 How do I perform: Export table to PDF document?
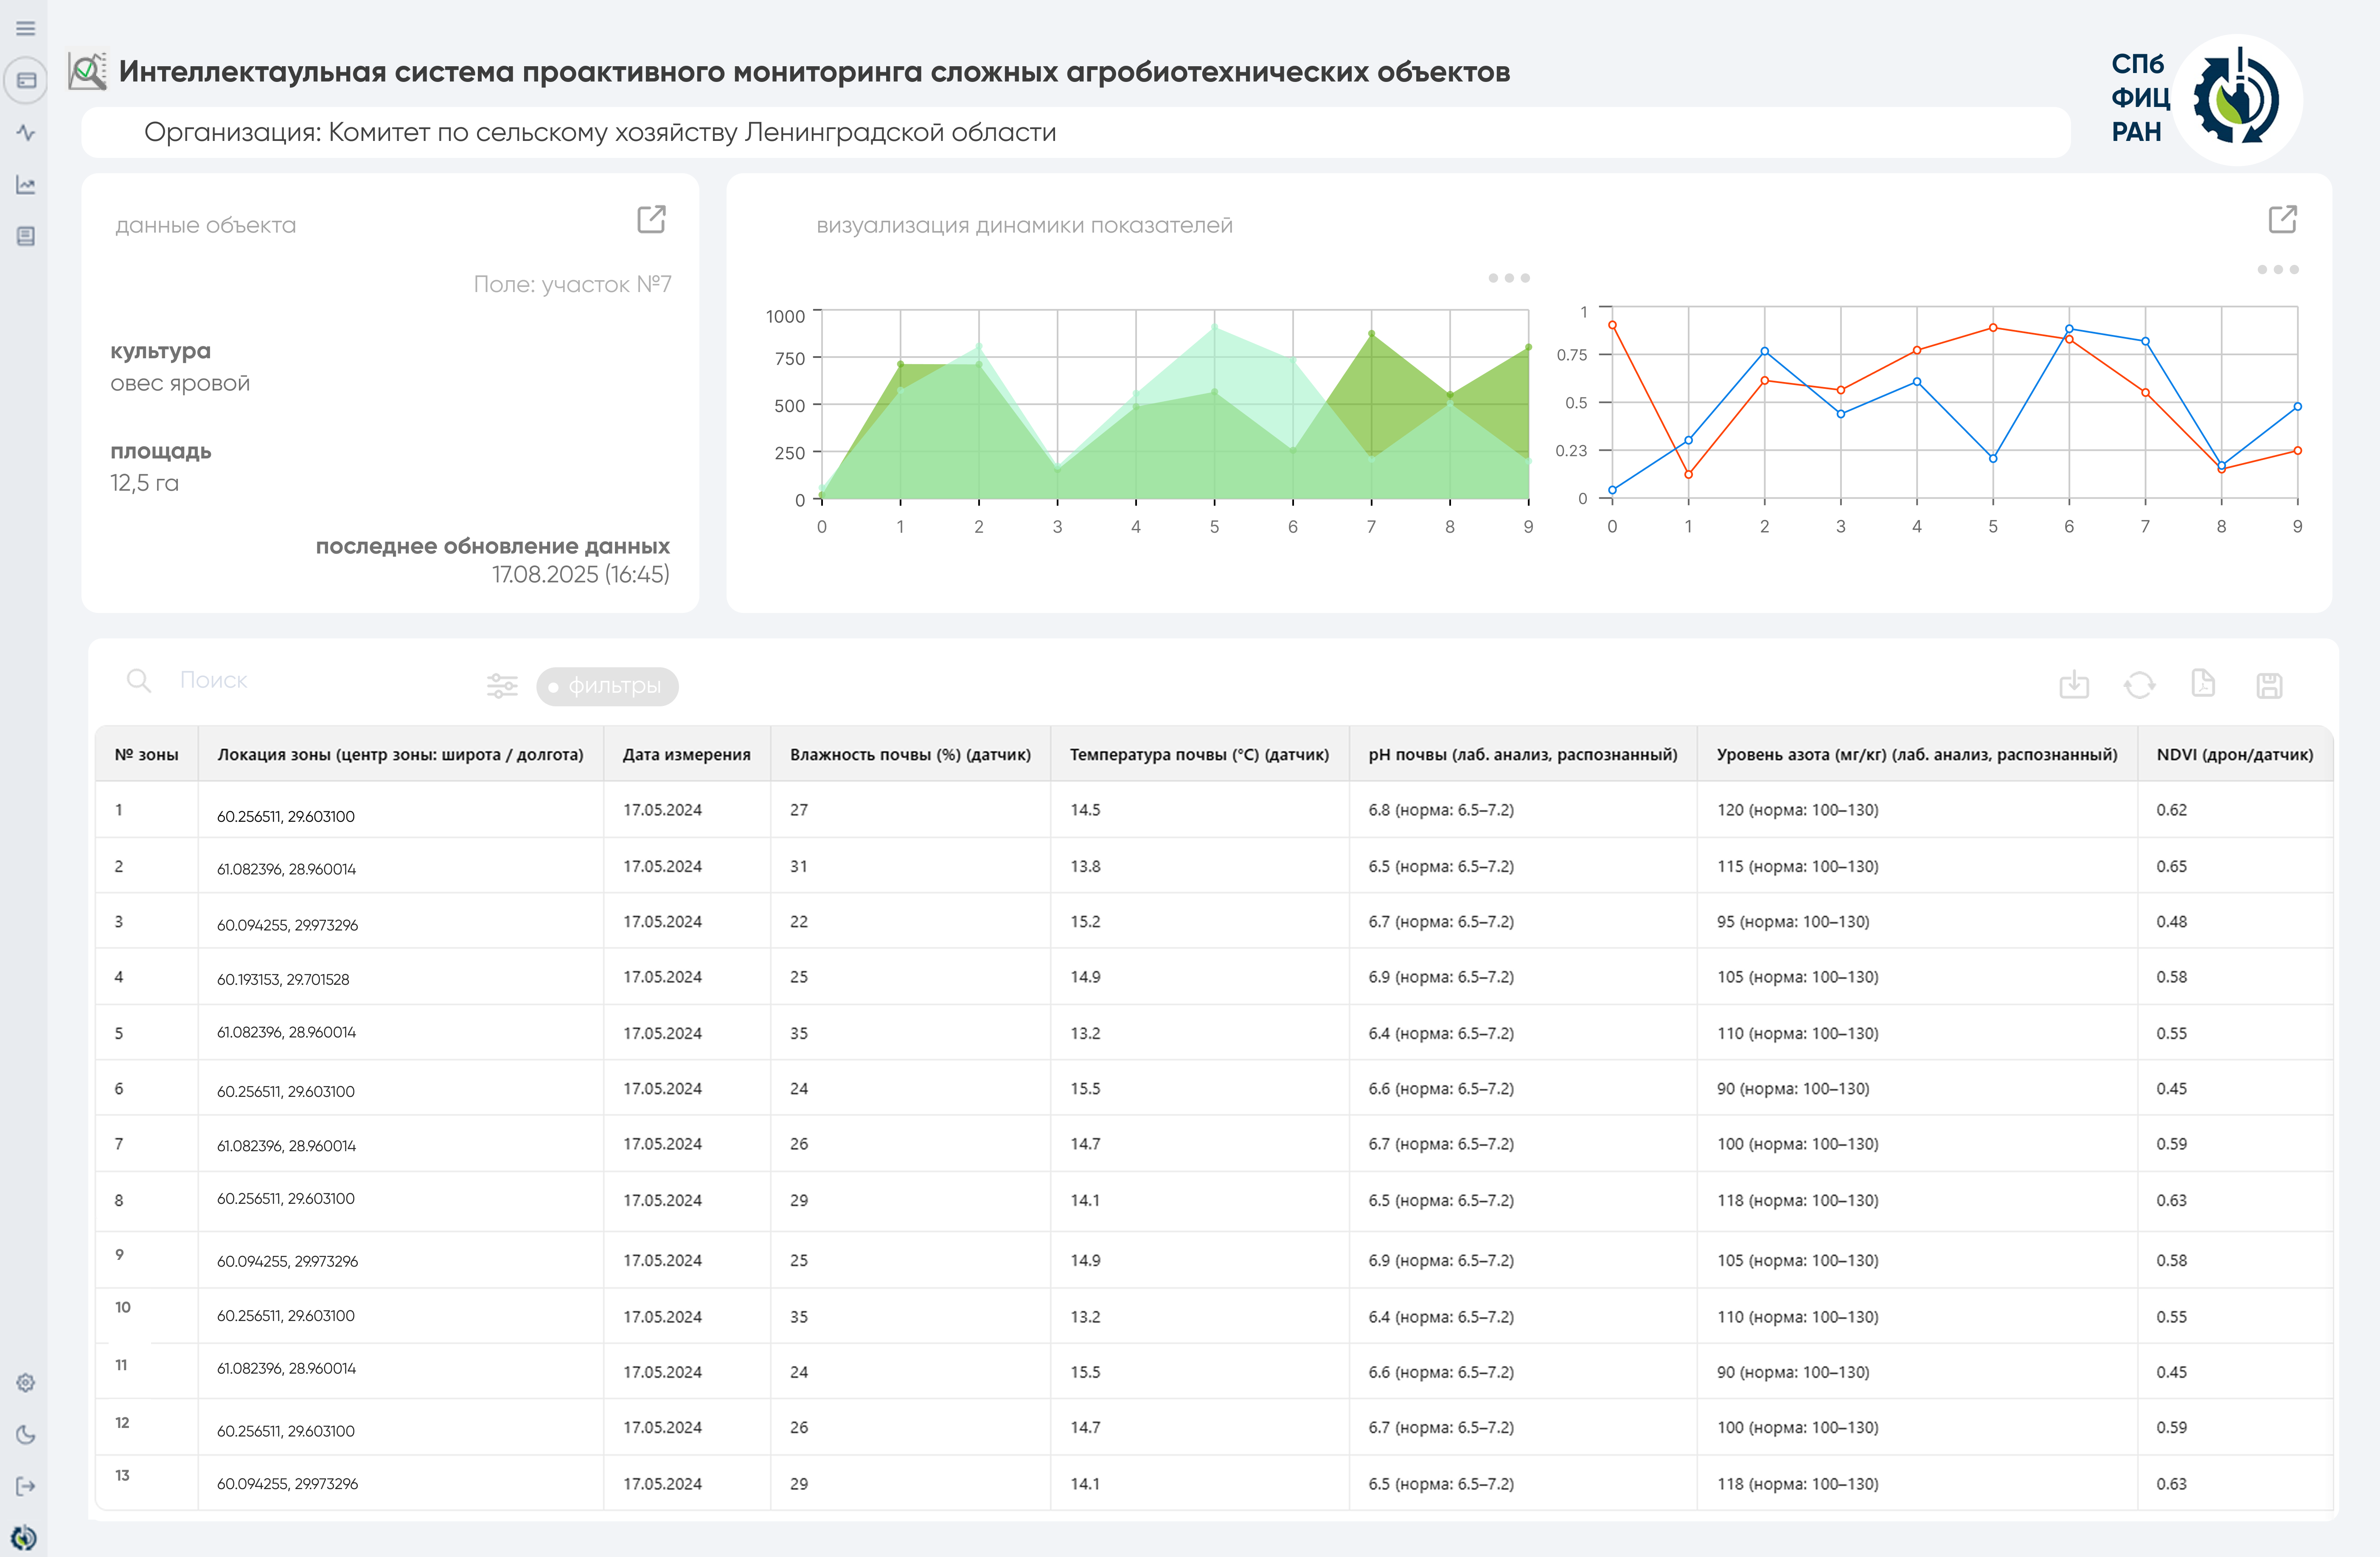pos(2203,683)
